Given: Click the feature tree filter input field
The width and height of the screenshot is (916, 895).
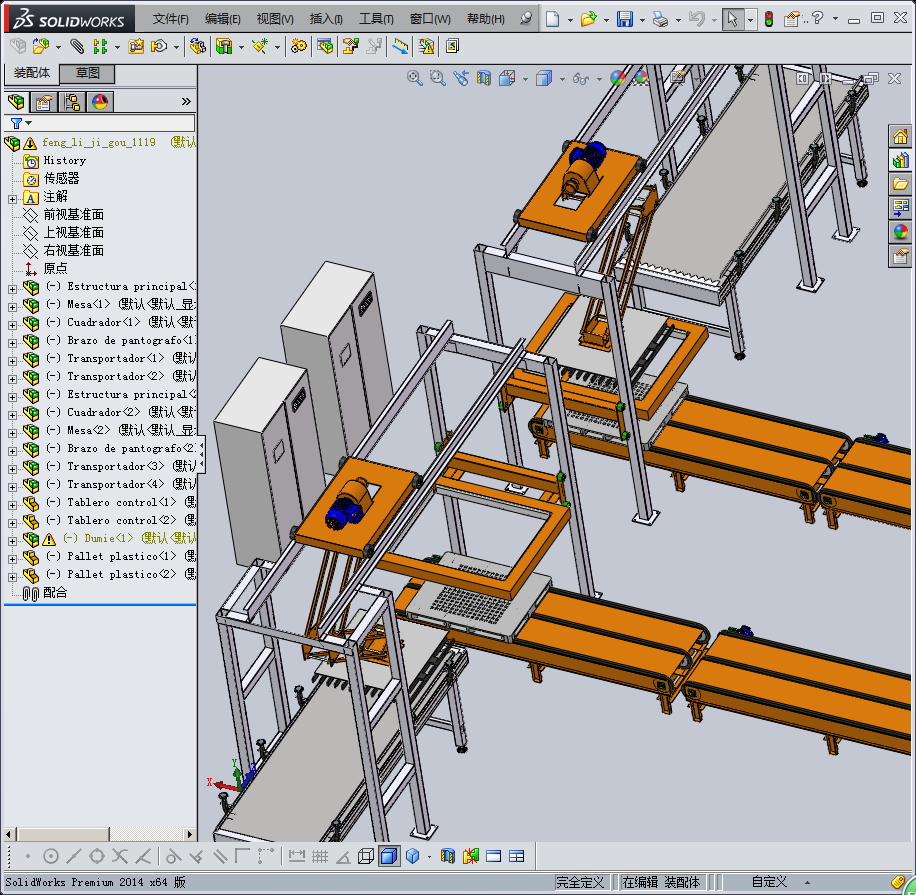Looking at the screenshot, I should [x=112, y=123].
